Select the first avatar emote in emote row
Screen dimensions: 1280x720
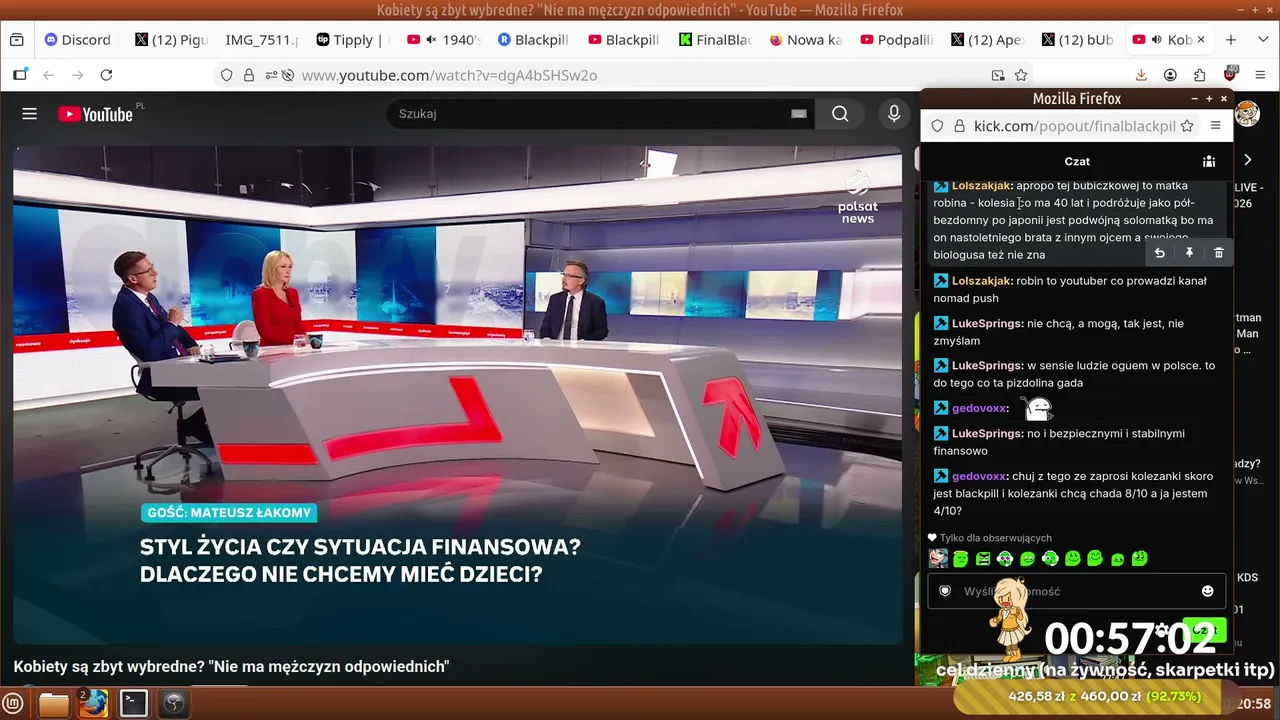(x=938, y=558)
